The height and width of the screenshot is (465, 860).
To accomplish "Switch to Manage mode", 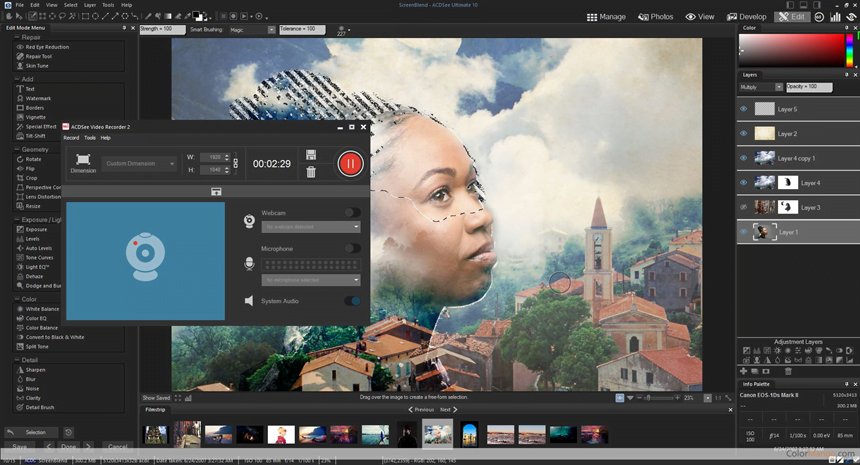I will click(606, 17).
